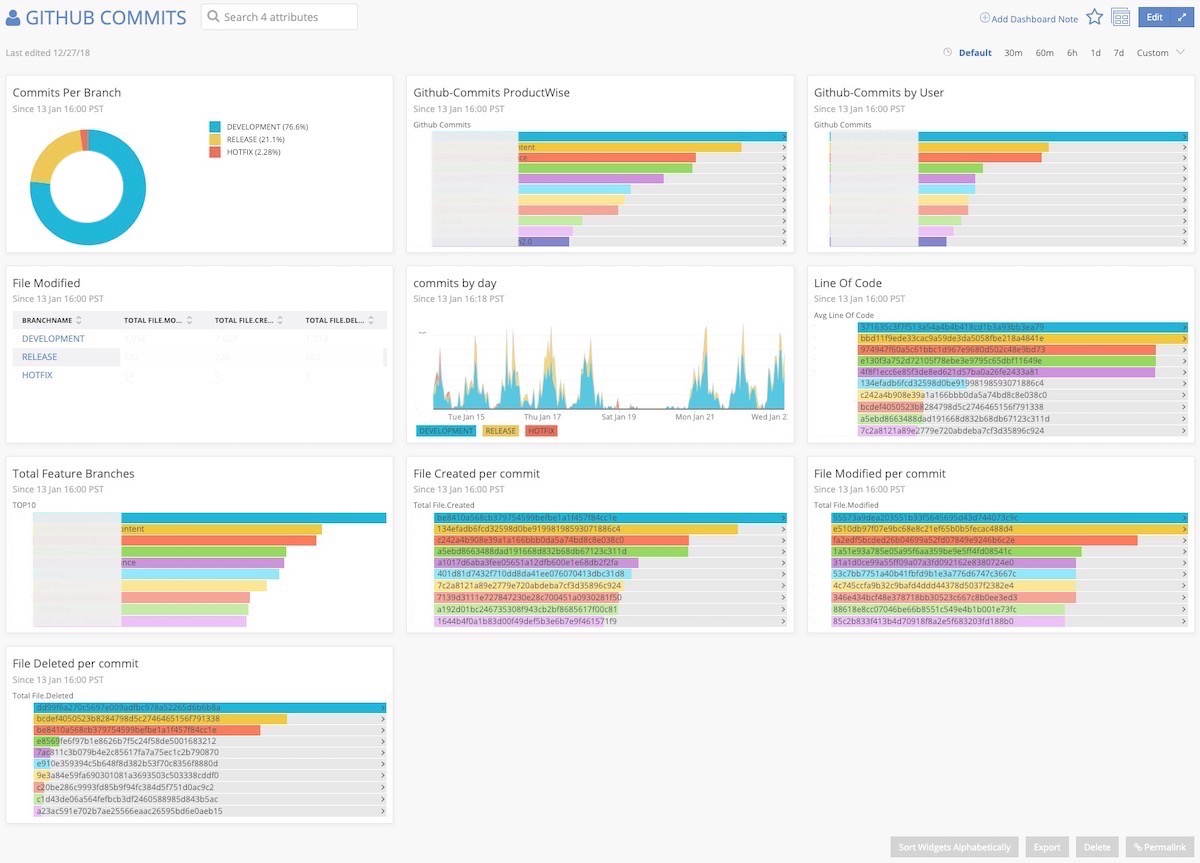Click the commits by day widget title
This screenshot has width=1200, height=863.
(455, 283)
